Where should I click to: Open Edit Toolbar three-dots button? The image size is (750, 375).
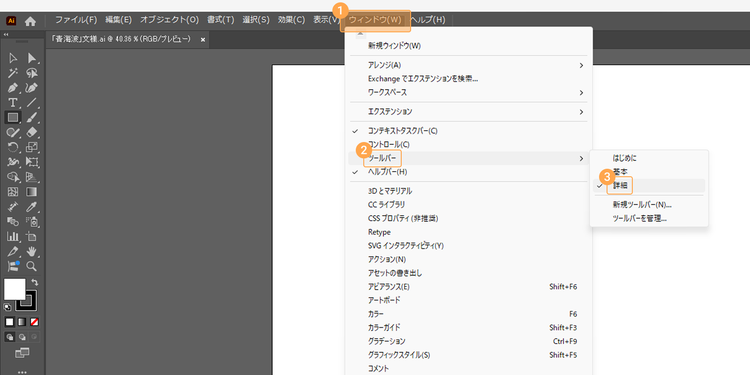[x=22, y=372]
